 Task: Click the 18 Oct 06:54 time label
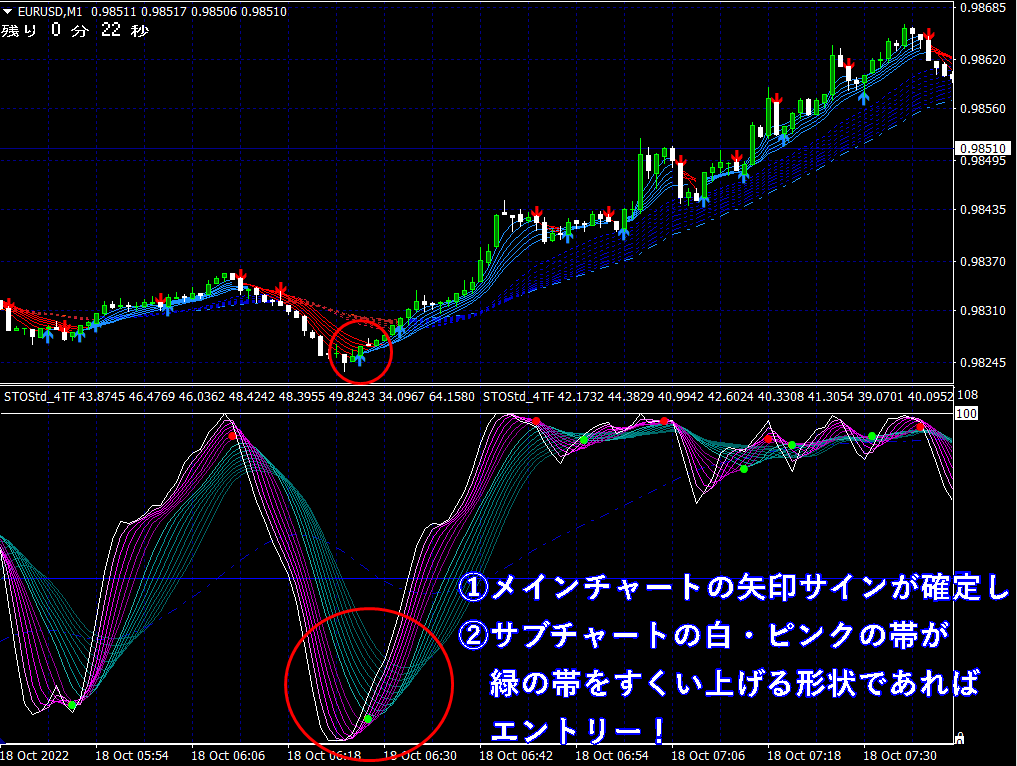tap(612, 756)
